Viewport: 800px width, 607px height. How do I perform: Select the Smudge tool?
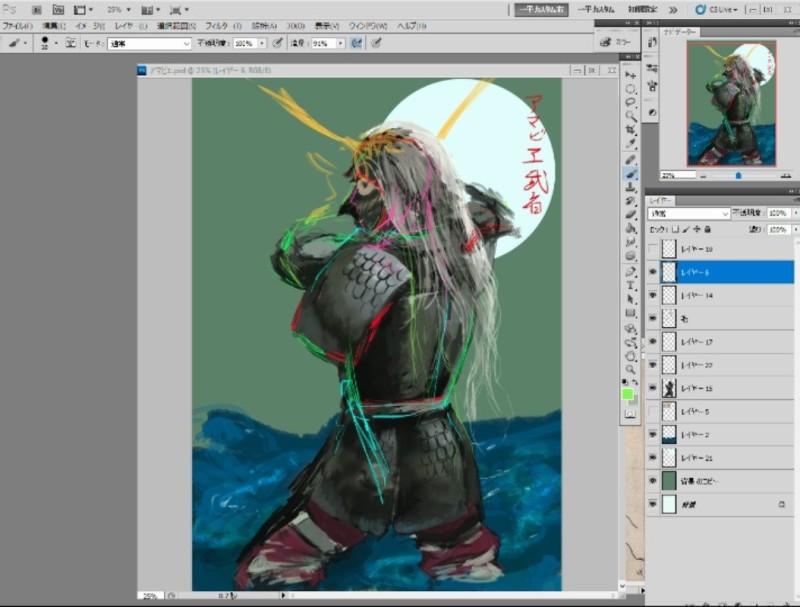point(631,242)
